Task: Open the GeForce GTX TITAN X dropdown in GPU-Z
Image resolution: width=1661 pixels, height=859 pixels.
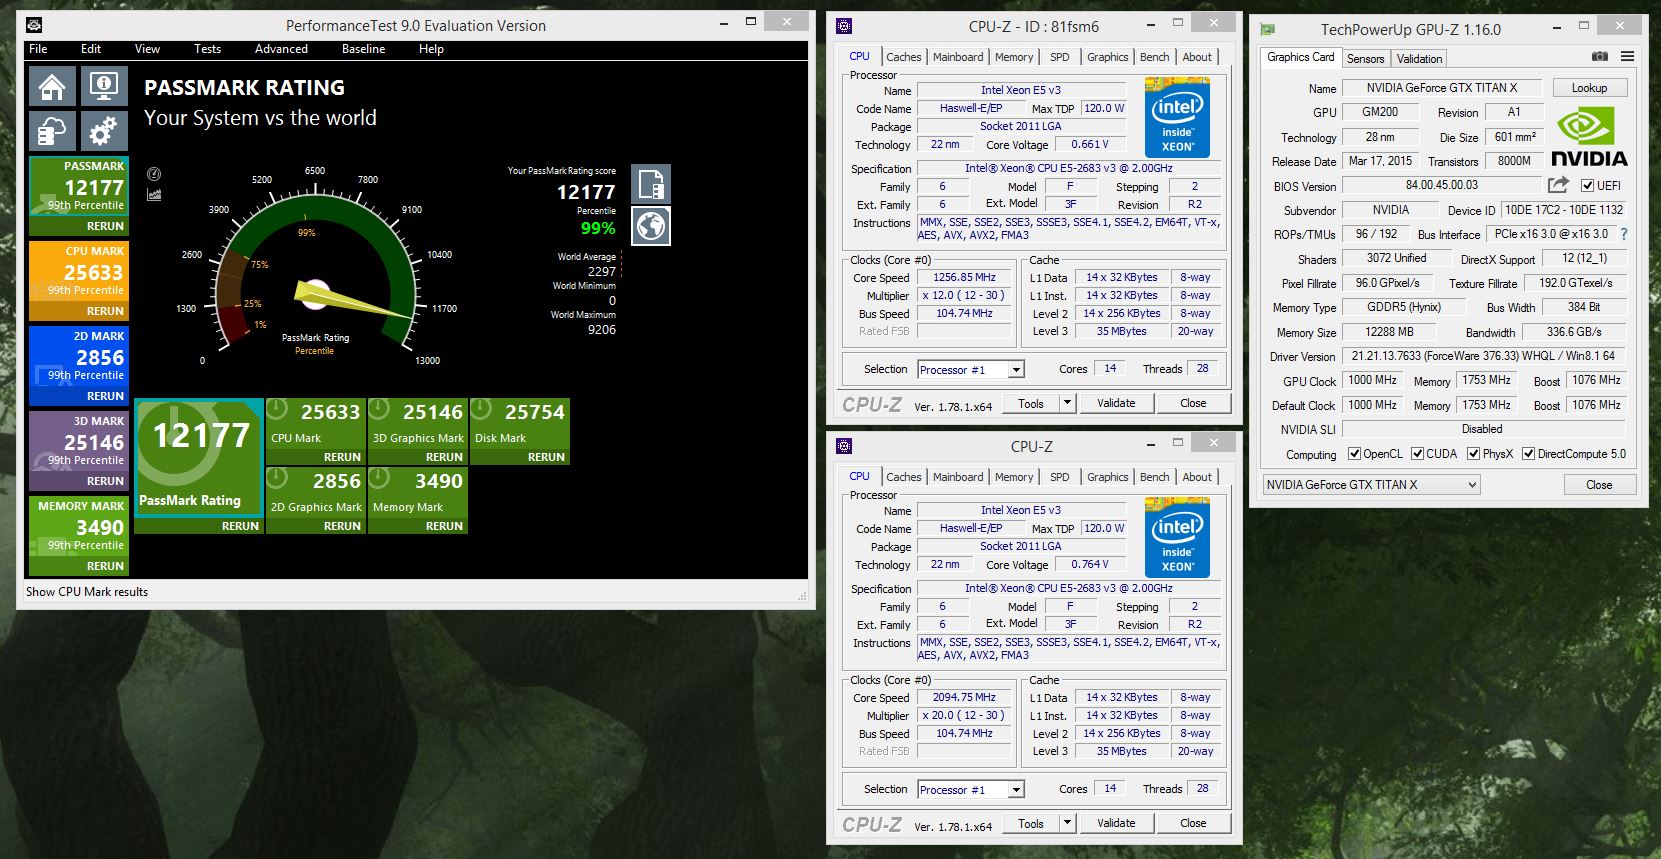Action: (1371, 485)
